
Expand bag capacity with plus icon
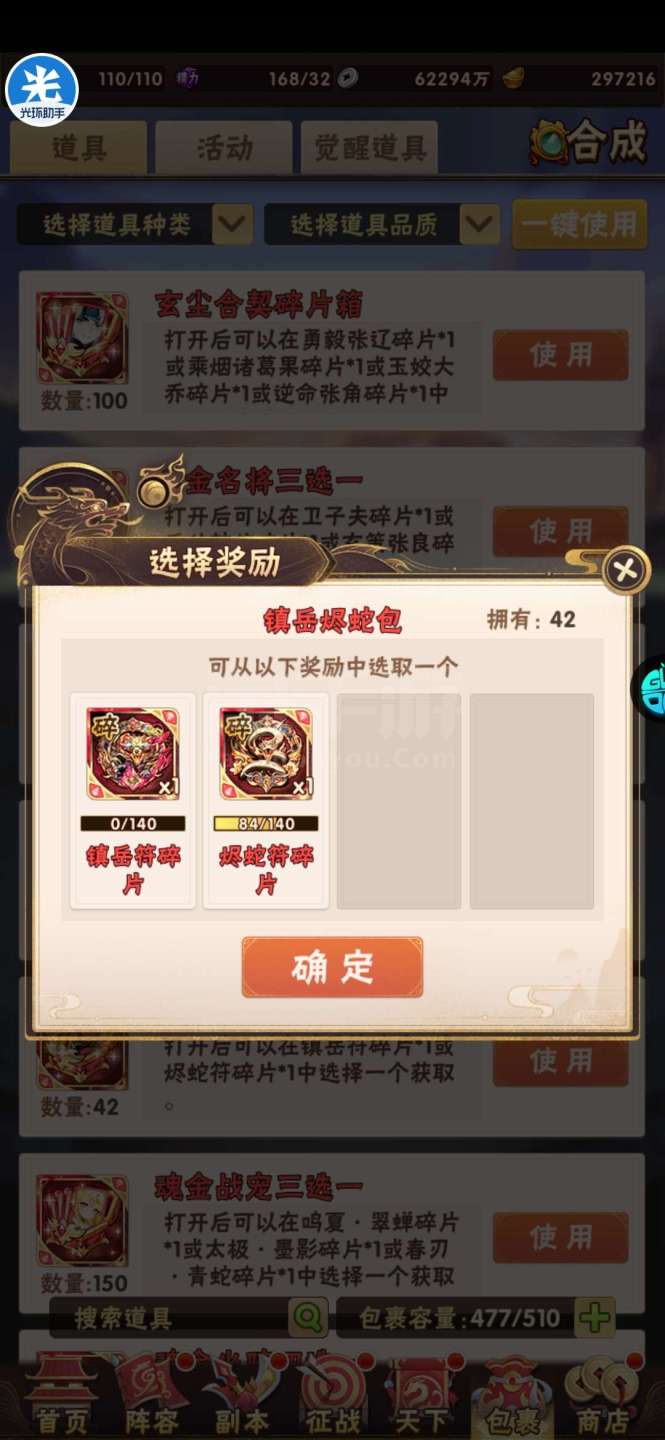(596, 1317)
